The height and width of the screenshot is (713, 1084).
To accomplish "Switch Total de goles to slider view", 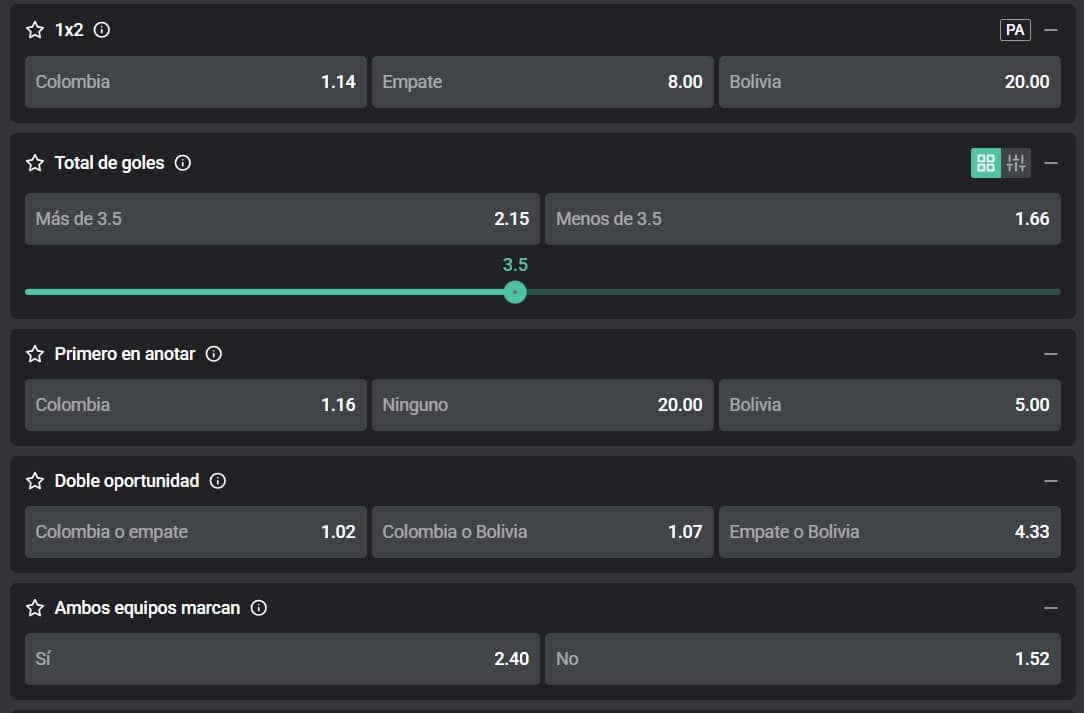I will point(1016,163).
